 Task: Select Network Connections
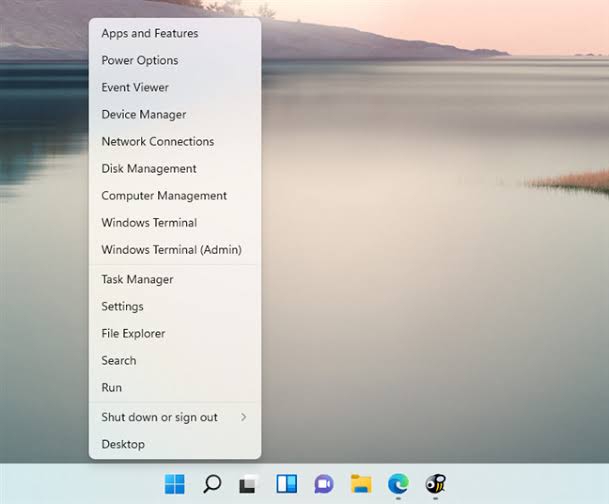pos(175,141)
